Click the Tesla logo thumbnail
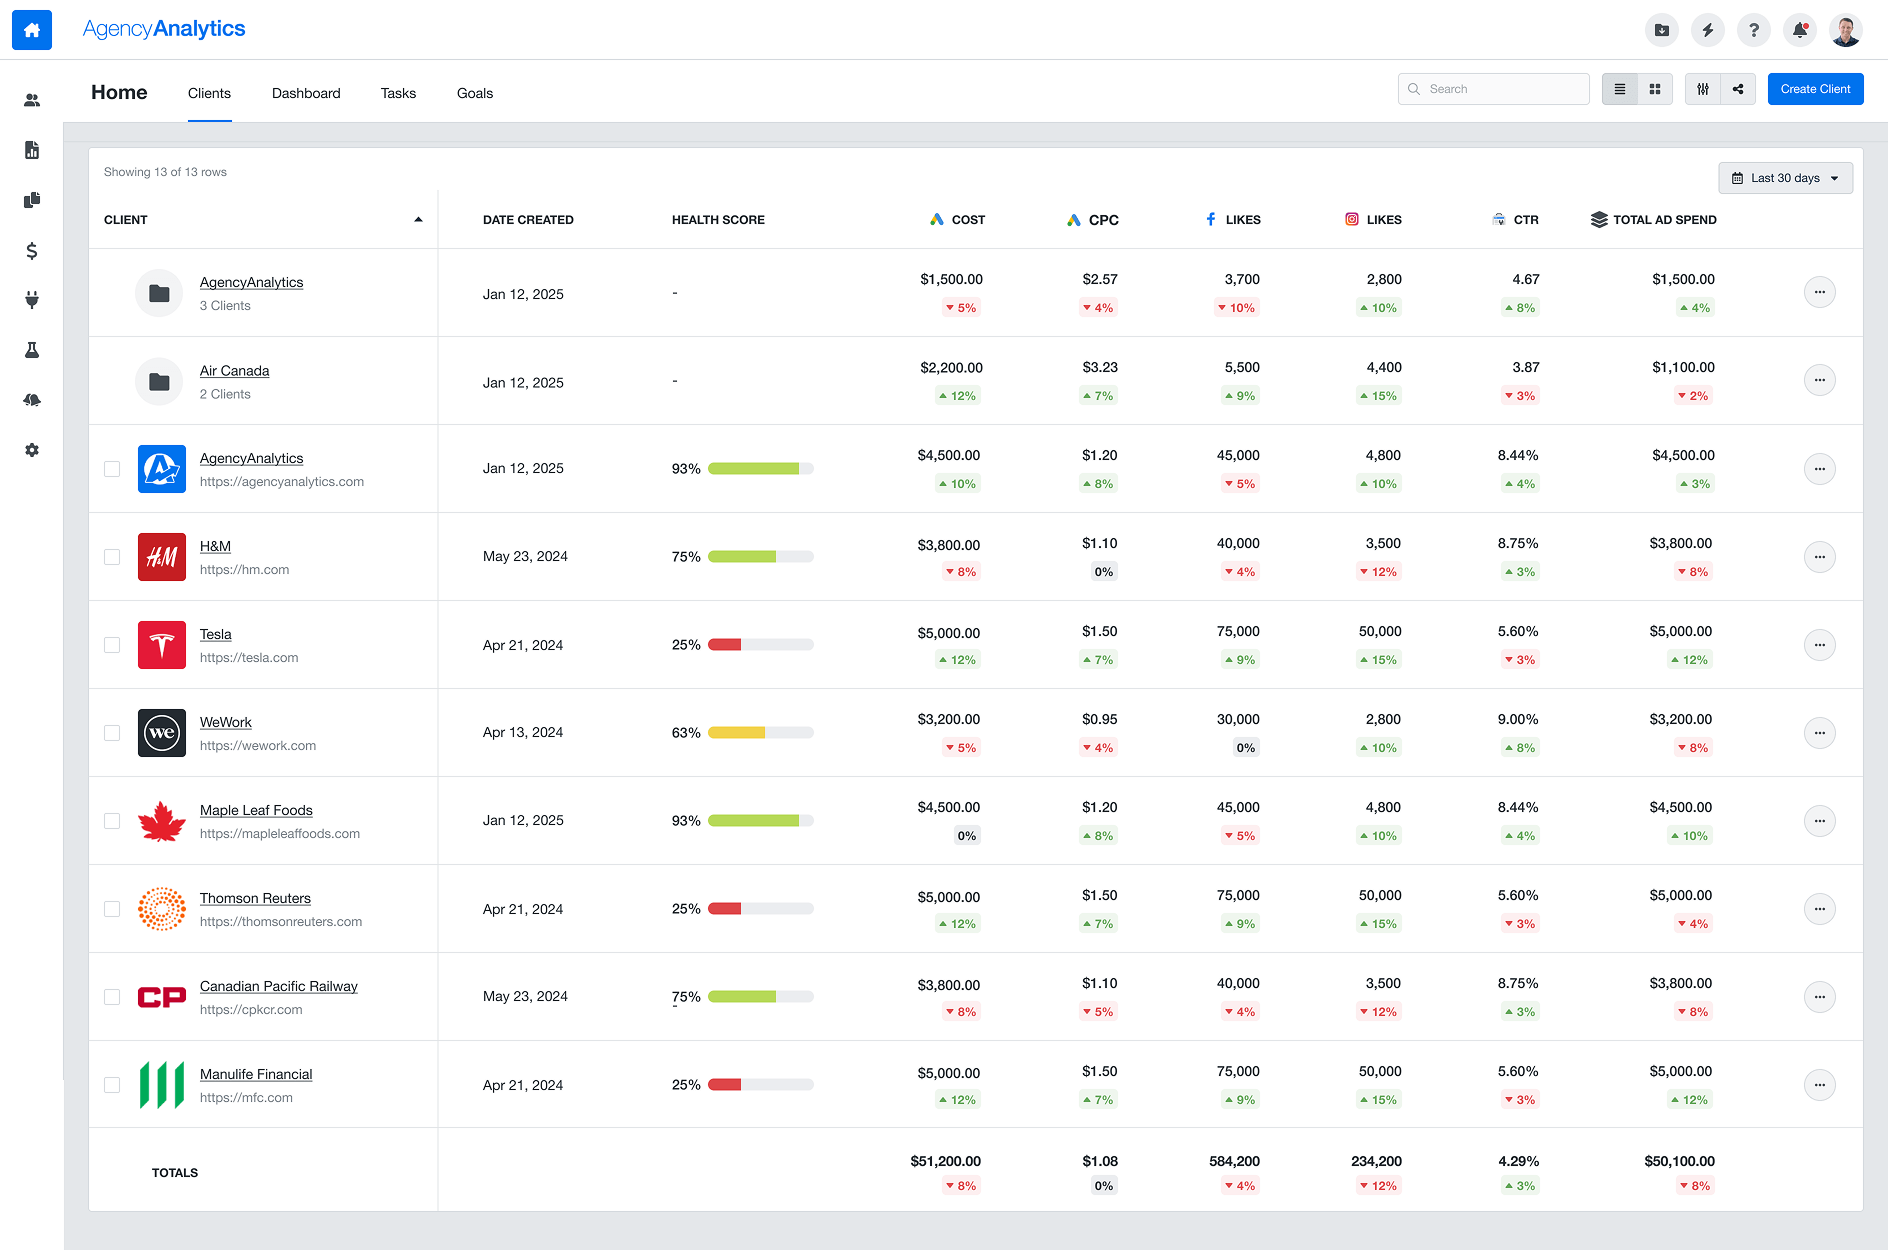The height and width of the screenshot is (1250, 1888). pos(162,645)
